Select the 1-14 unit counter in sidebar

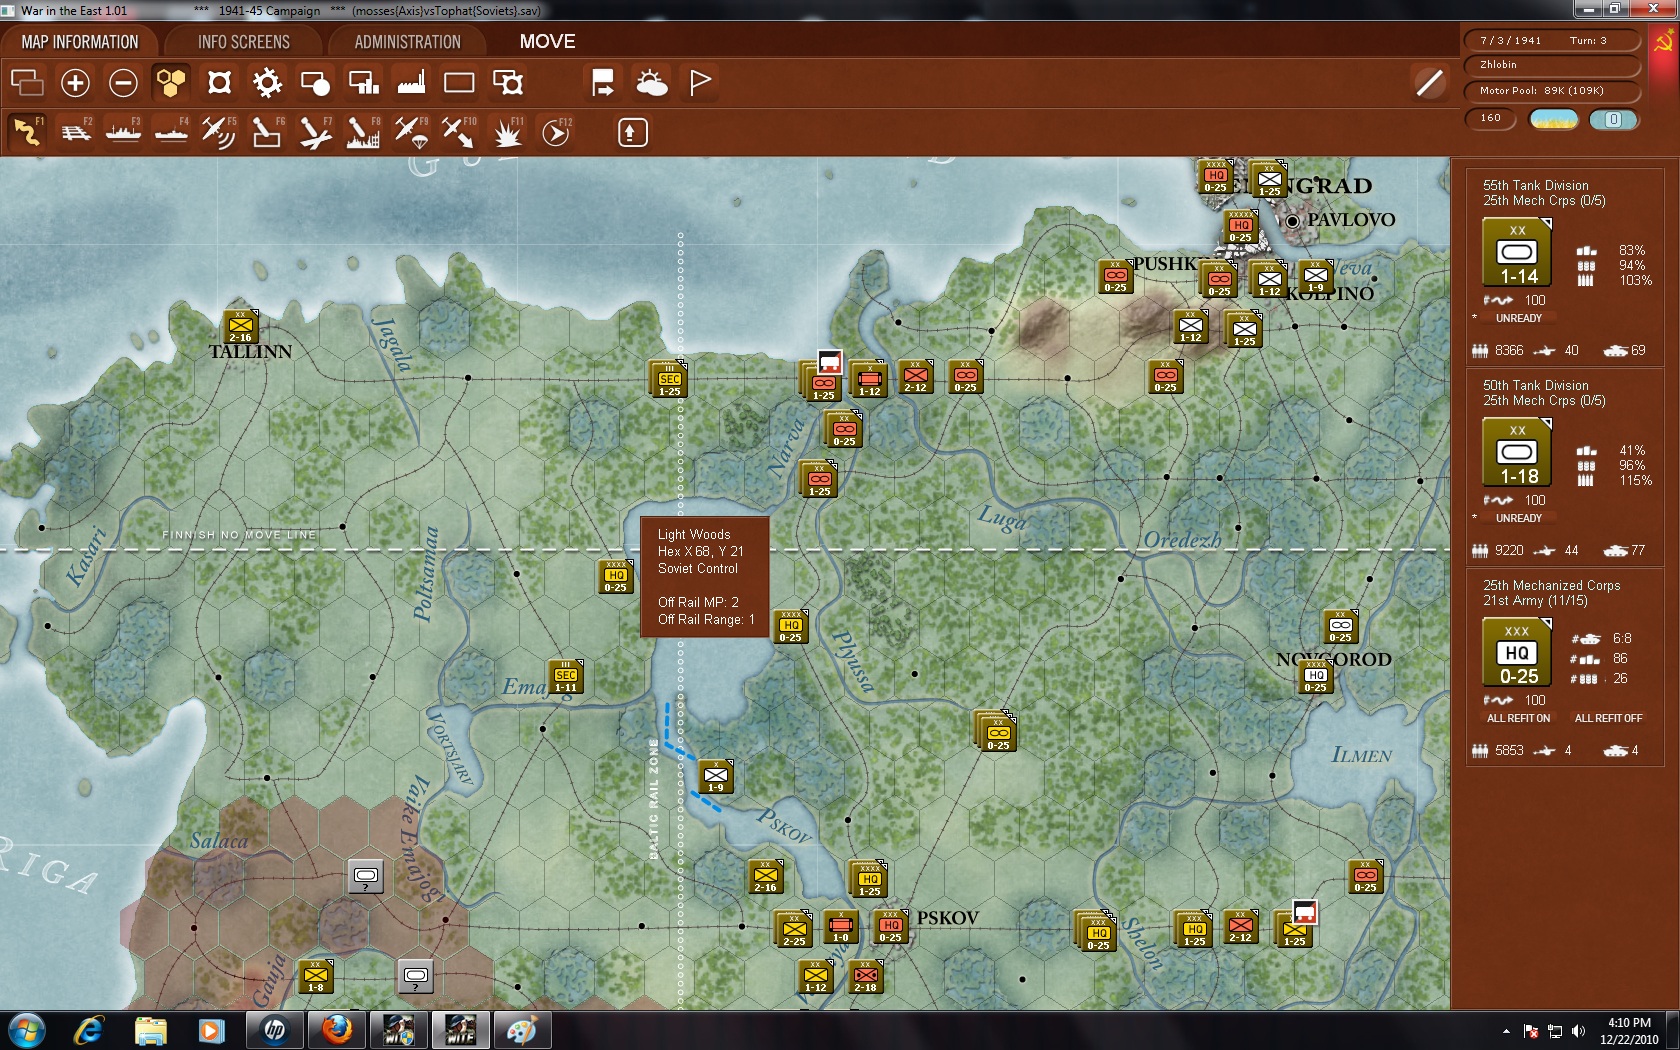[1517, 252]
